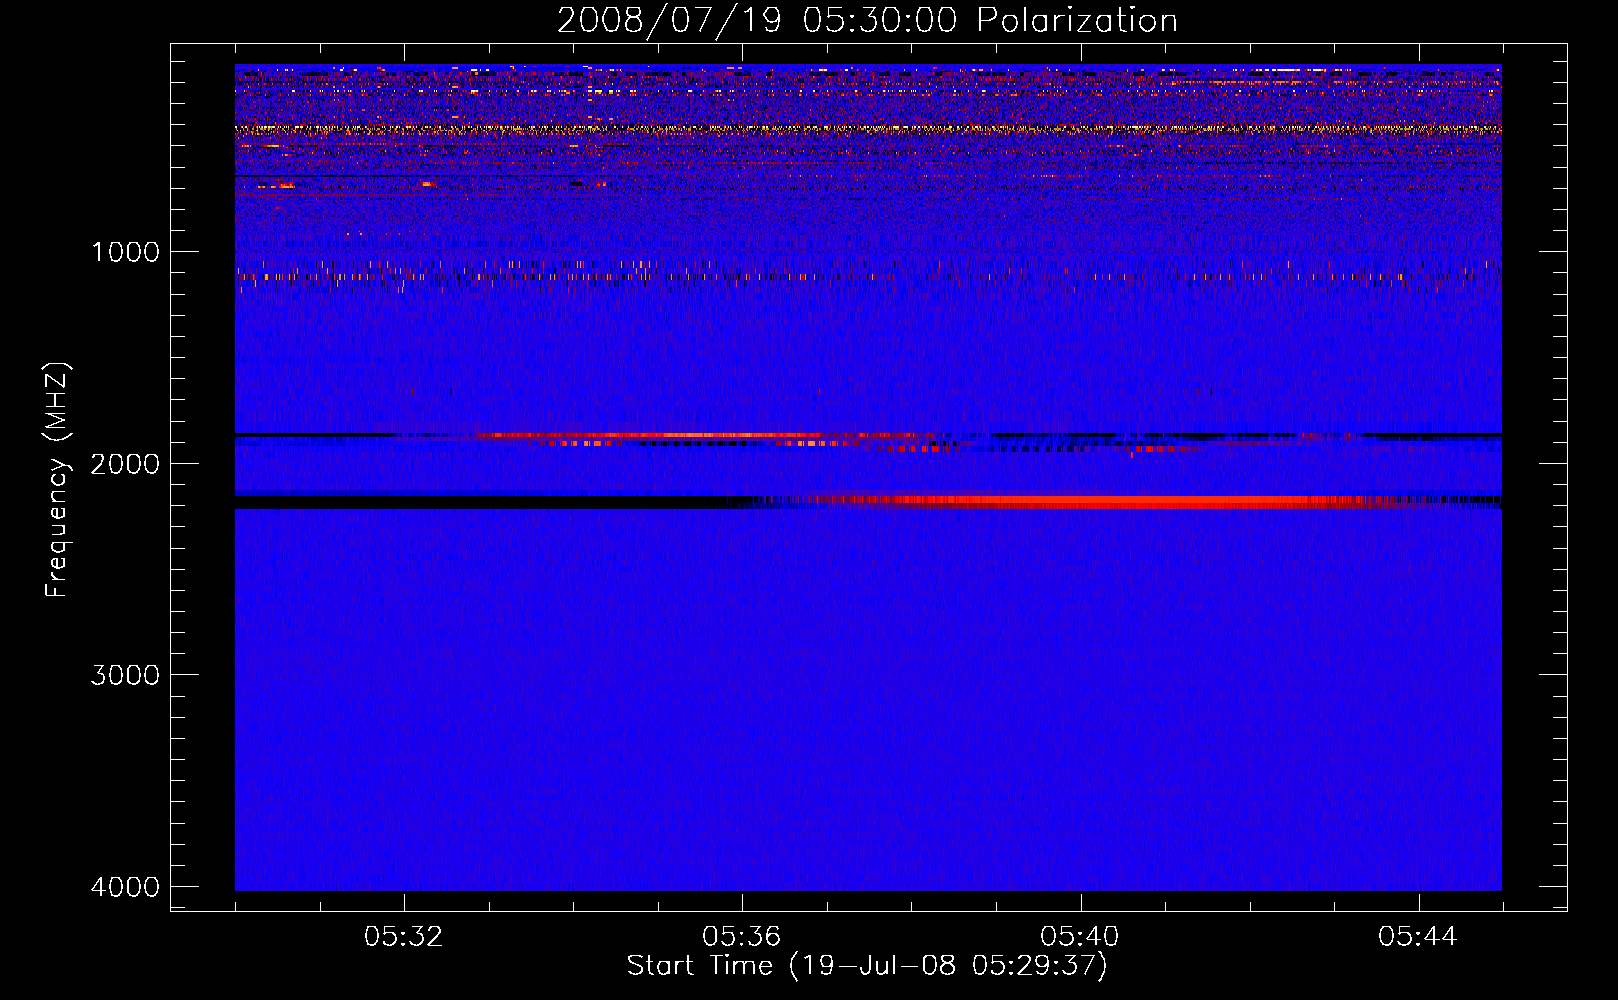The width and height of the screenshot is (1618, 1000).
Task: Click the 05:36 time tick label
Action: point(742,936)
